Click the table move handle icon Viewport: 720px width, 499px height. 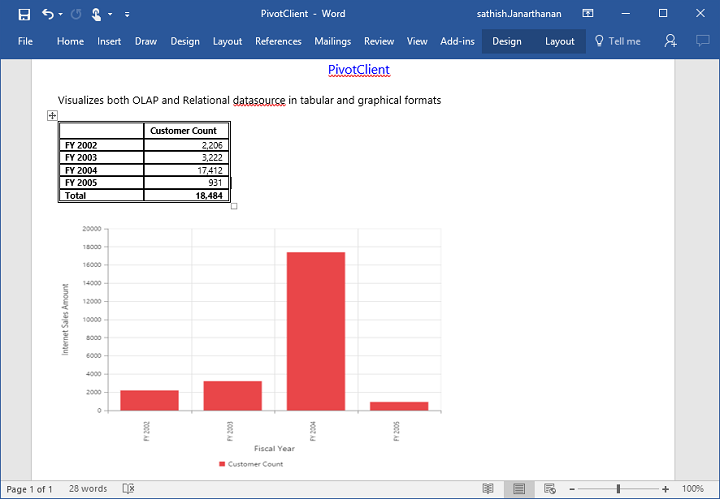pyautogui.click(x=52, y=116)
